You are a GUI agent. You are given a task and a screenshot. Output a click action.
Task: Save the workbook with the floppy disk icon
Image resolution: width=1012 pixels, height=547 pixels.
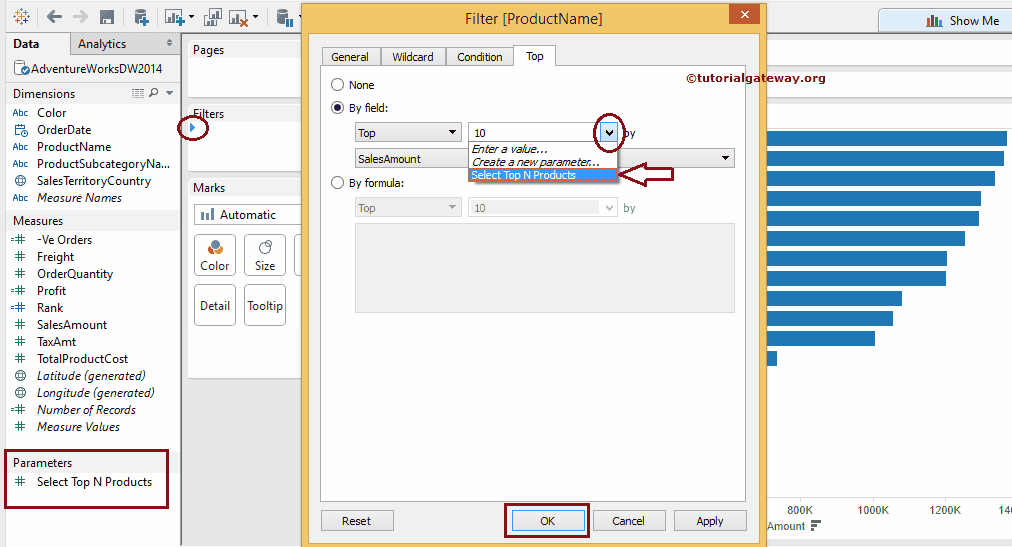[x=107, y=17]
